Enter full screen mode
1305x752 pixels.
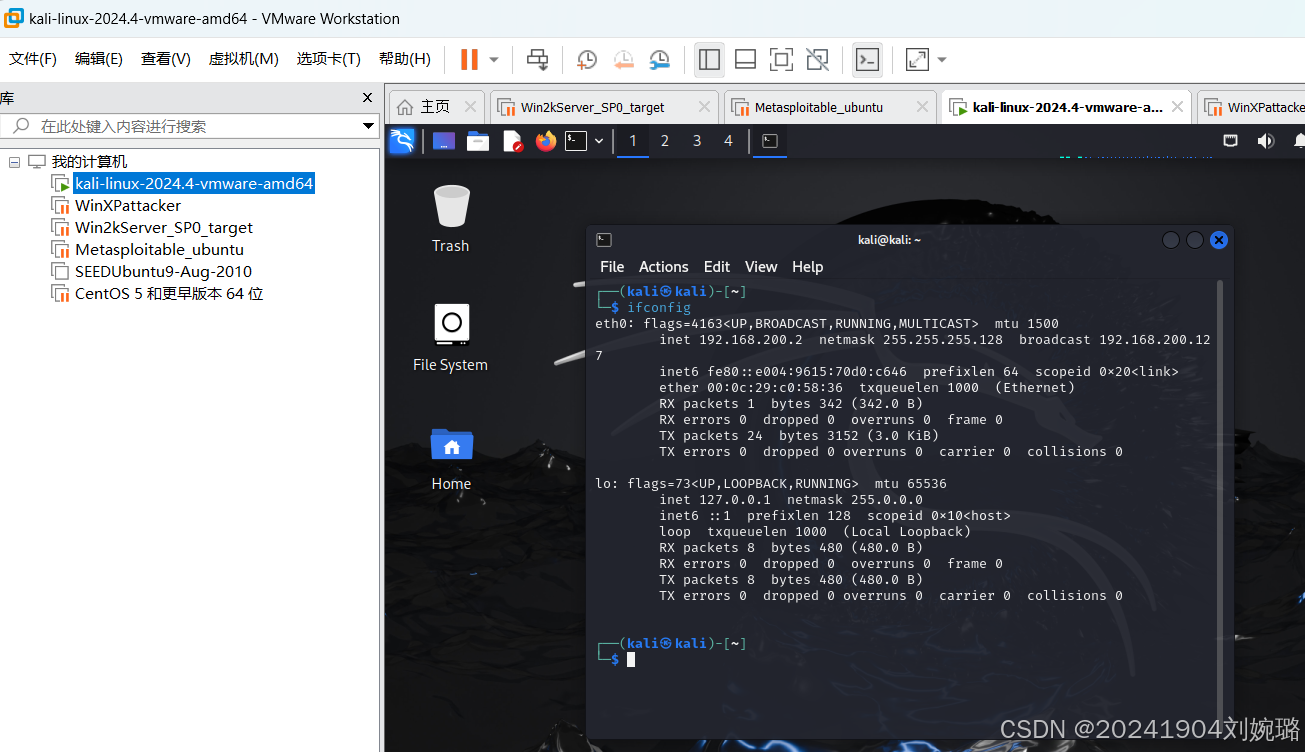pyautogui.click(x=781, y=60)
